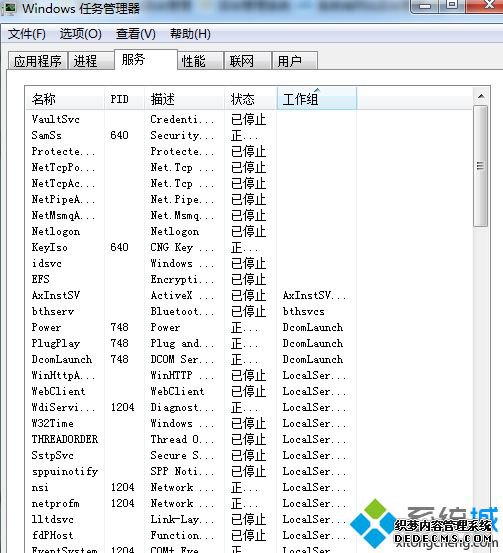Screen dimensions: 503x553
Task: Open the 选项(O) menu
Action: [x=80, y=34]
